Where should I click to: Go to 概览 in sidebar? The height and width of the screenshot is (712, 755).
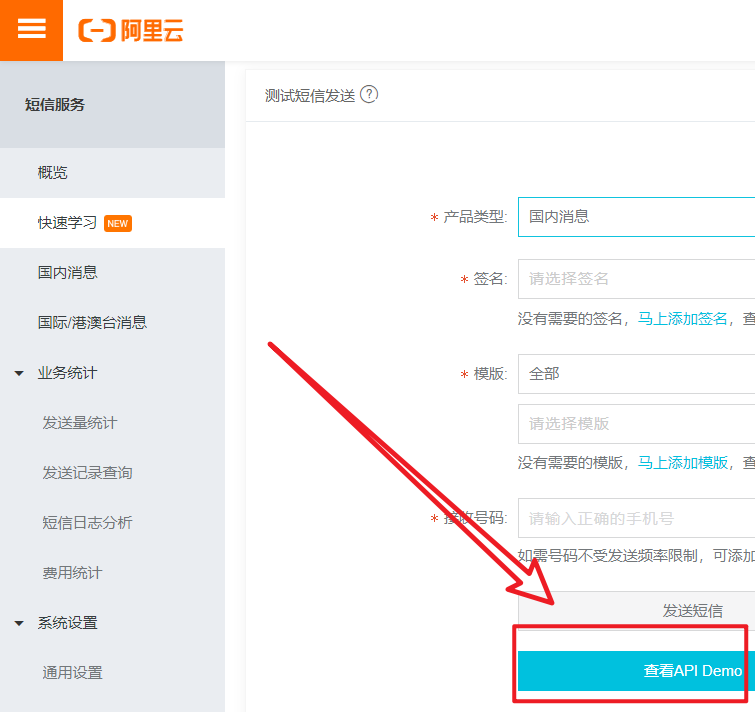click(53, 173)
